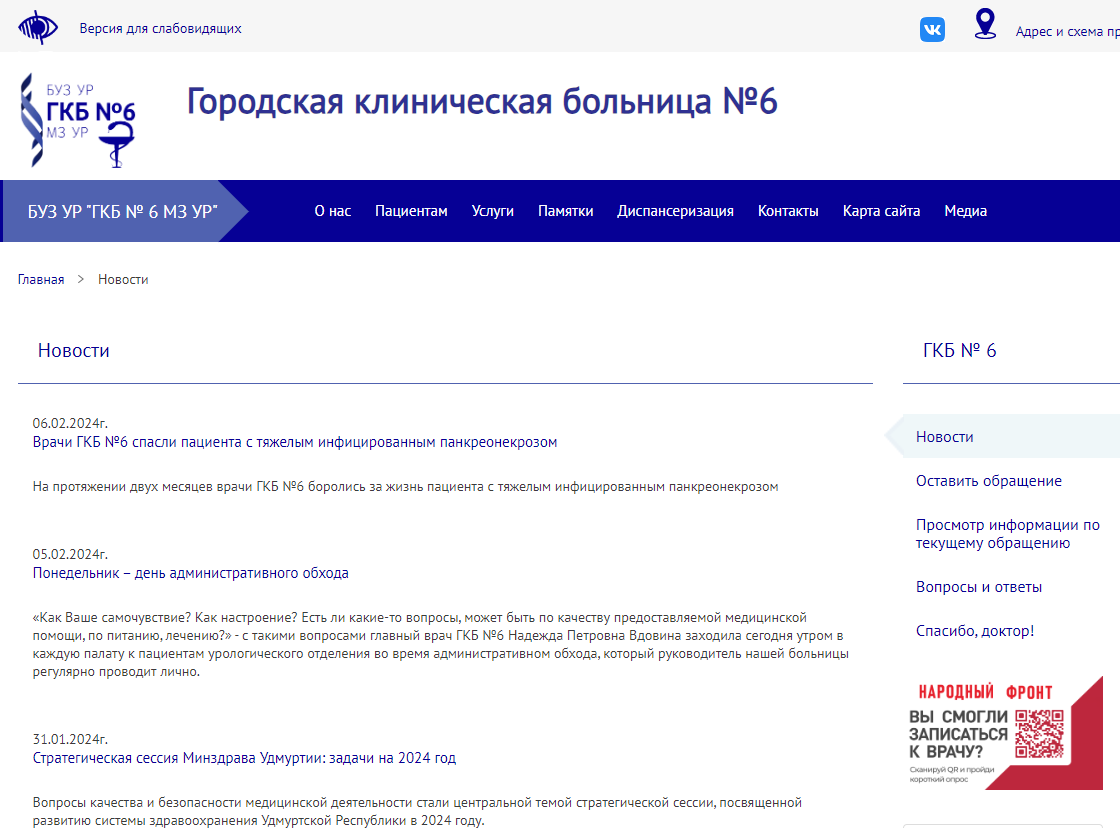
Task: Click the Городская клиническая больница №6 title
Action: pyautogui.click(x=482, y=101)
